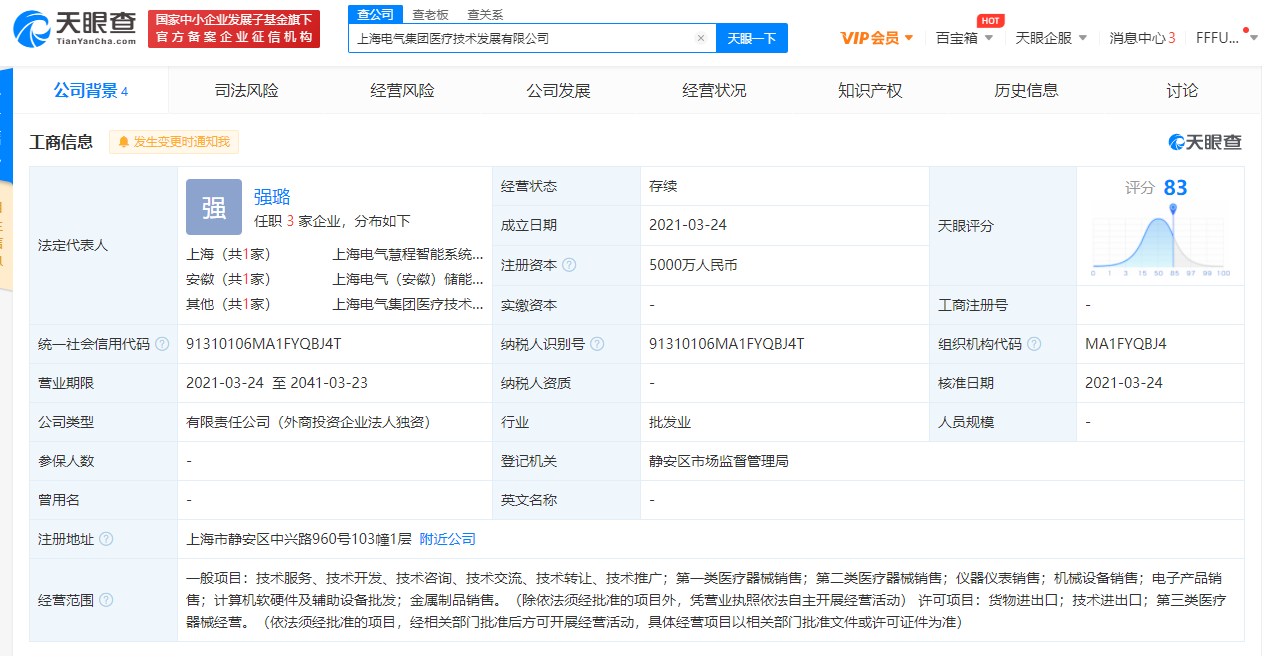Screen dimensions: 1262x656
Task: Open the VIP会员 dropdown
Action: [x=876, y=38]
